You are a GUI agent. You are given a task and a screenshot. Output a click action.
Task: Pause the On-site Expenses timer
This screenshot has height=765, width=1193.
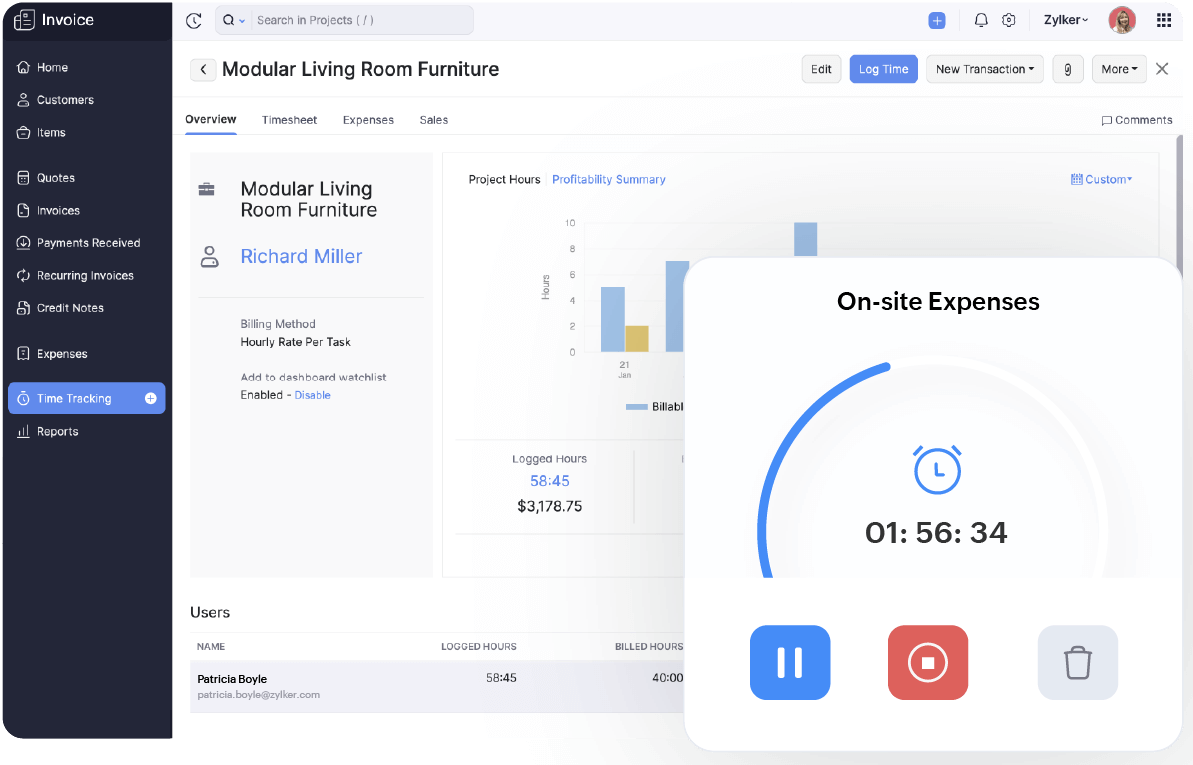(790, 662)
